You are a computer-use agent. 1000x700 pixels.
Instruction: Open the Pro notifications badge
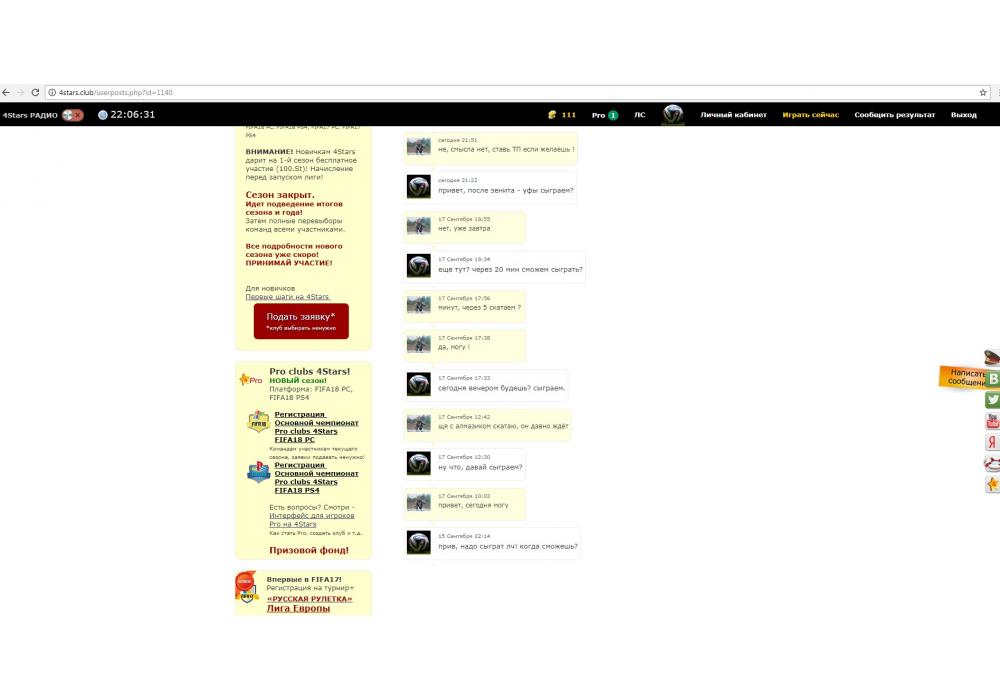pos(613,115)
